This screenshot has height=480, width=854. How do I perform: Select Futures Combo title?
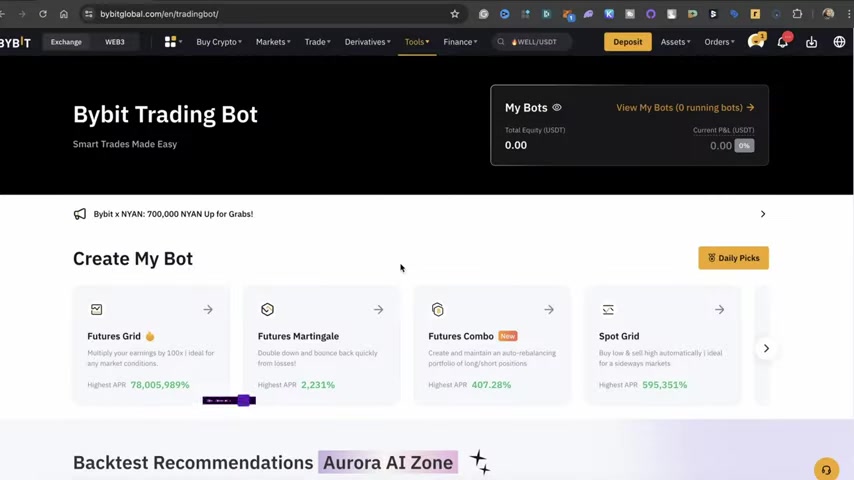pyautogui.click(x=461, y=336)
